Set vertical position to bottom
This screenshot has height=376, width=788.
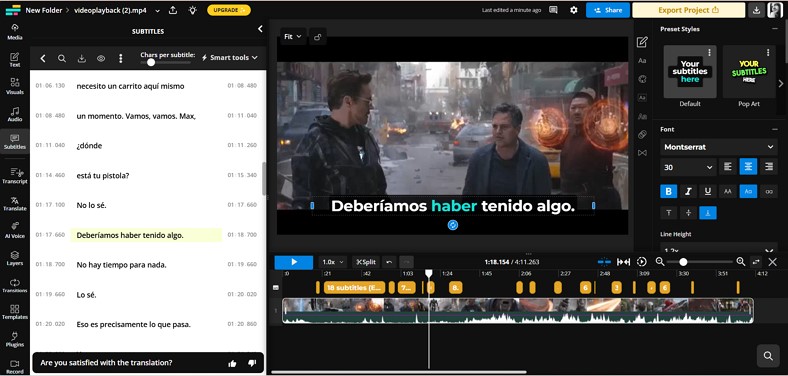[708, 213]
